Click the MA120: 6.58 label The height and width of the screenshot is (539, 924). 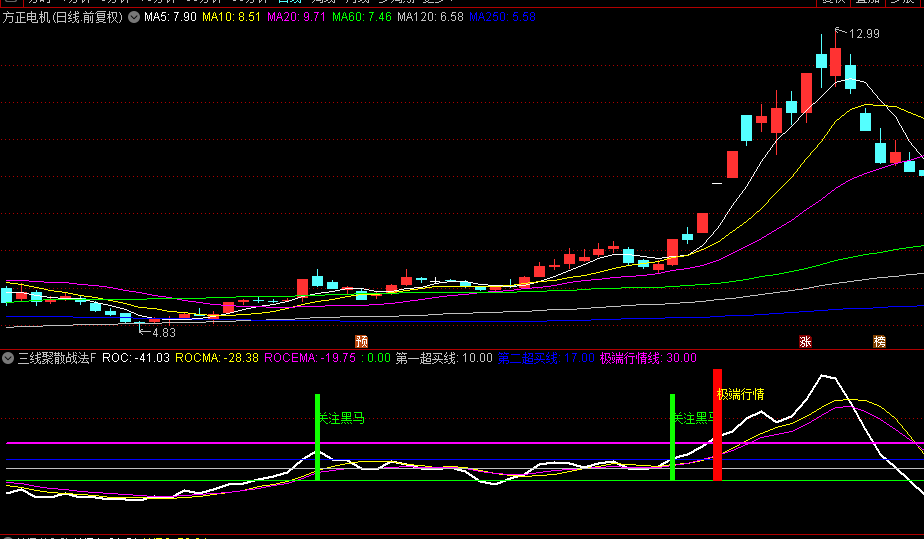(x=430, y=17)
